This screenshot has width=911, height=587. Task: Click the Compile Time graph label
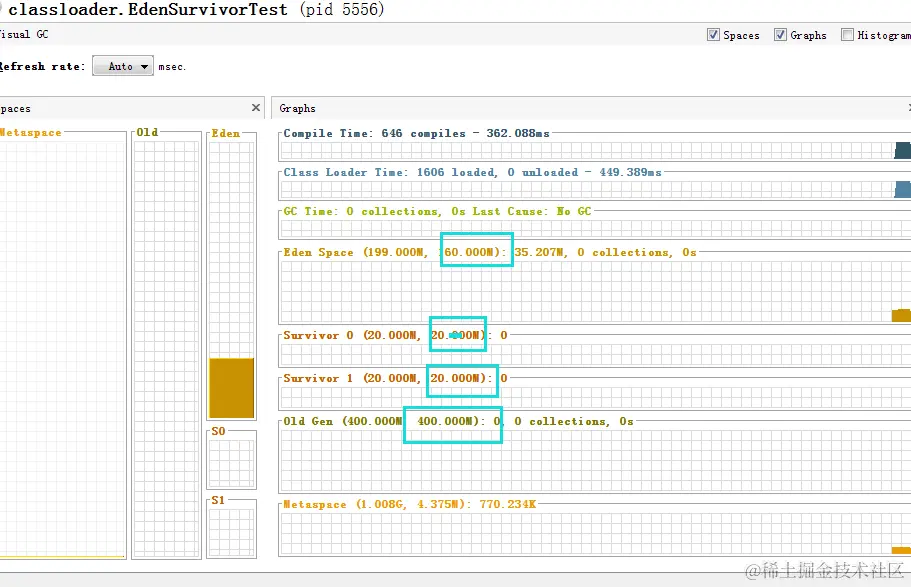click(416, 133)
